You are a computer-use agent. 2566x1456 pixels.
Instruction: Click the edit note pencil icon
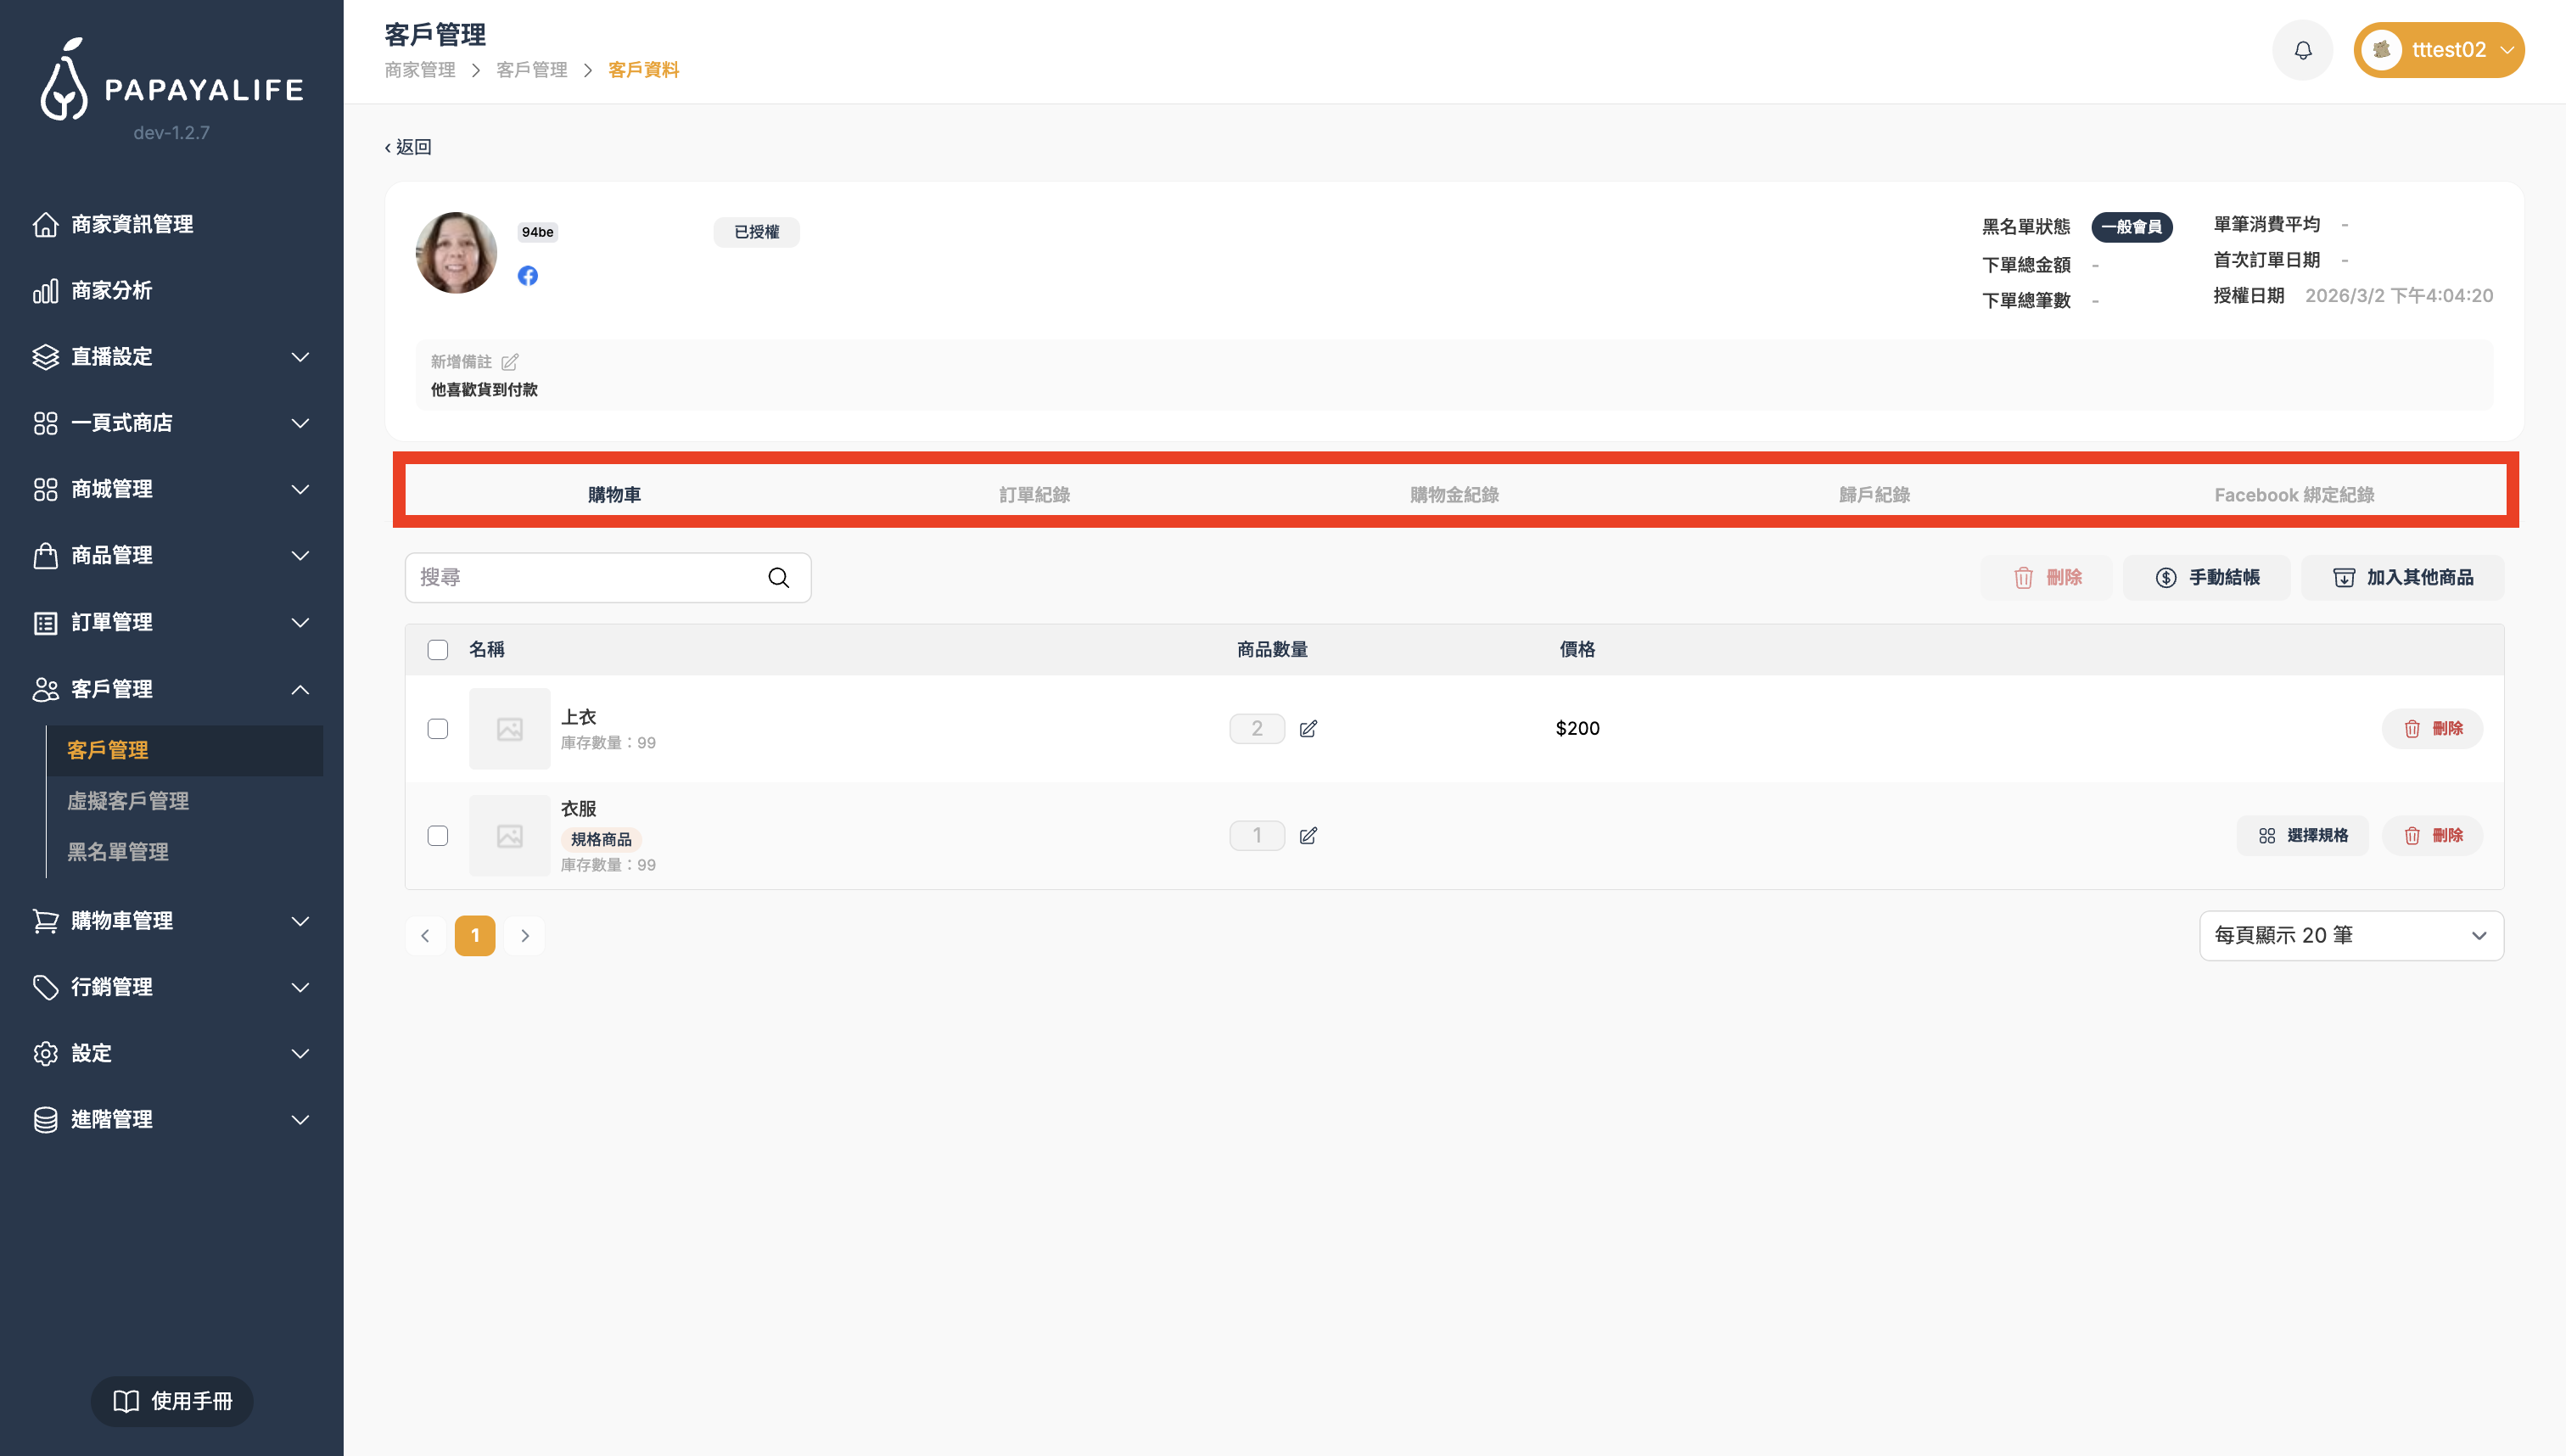[x=510, y=362]
